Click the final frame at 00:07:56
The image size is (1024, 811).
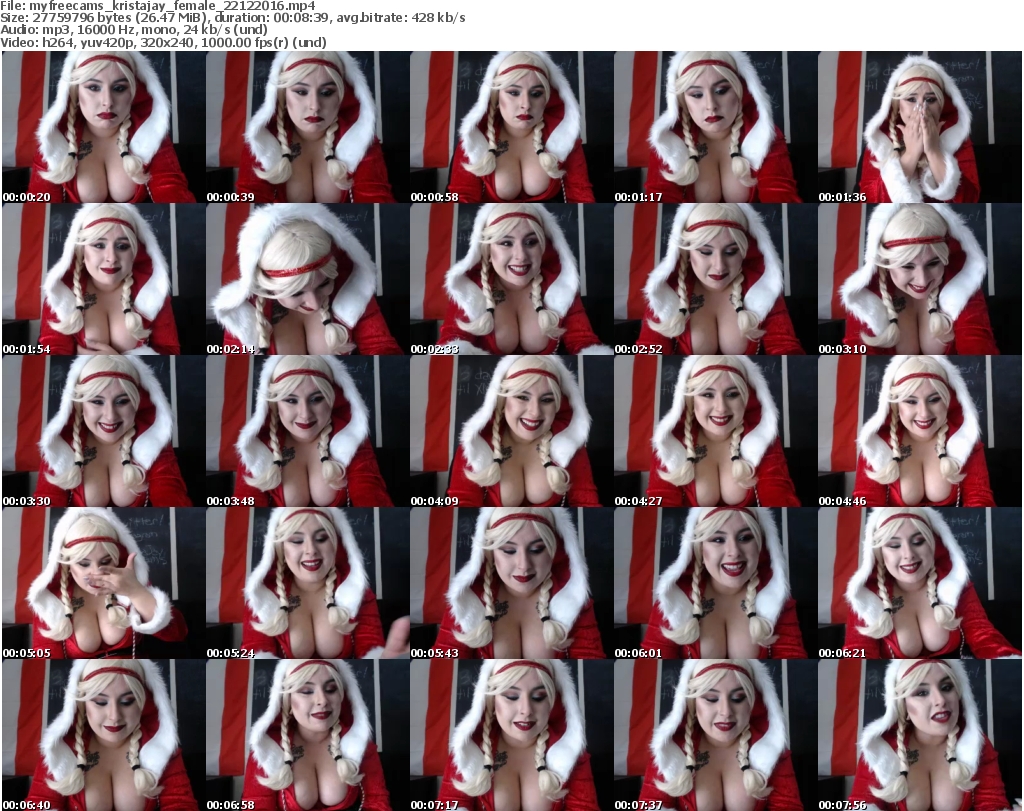(x=919, y=735)
